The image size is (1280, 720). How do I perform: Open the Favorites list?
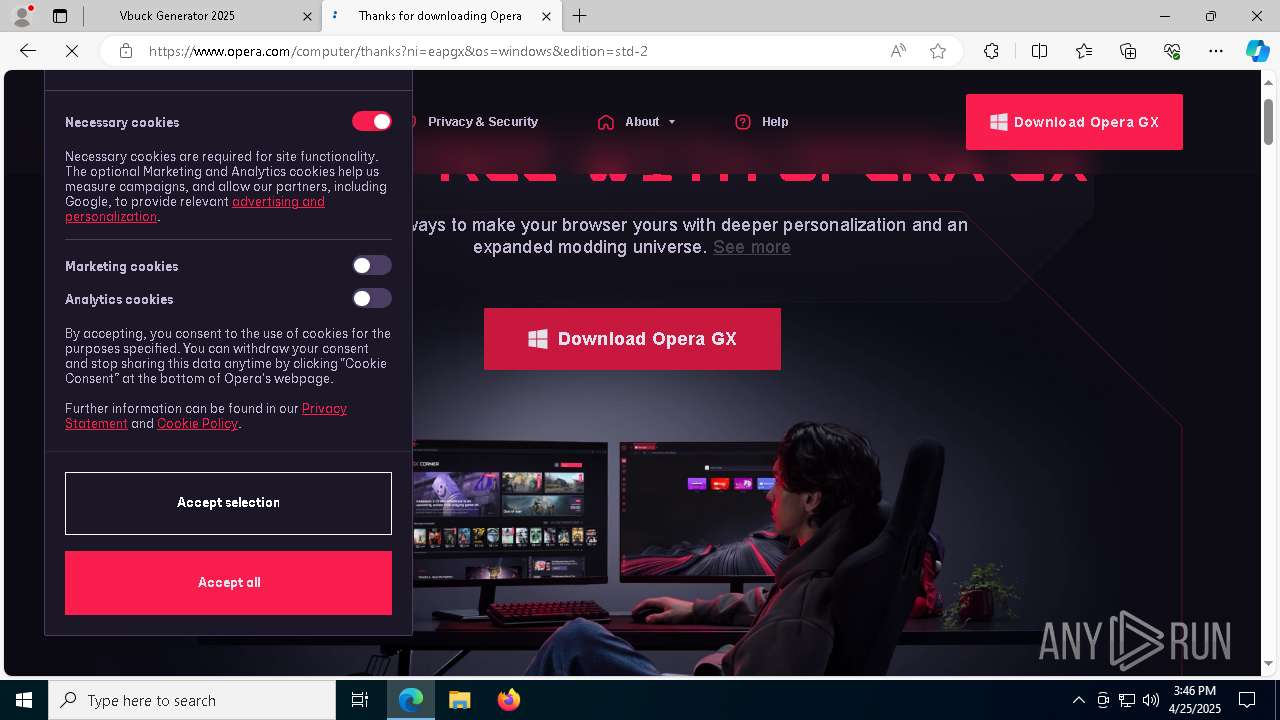[x=1084, y=51]
